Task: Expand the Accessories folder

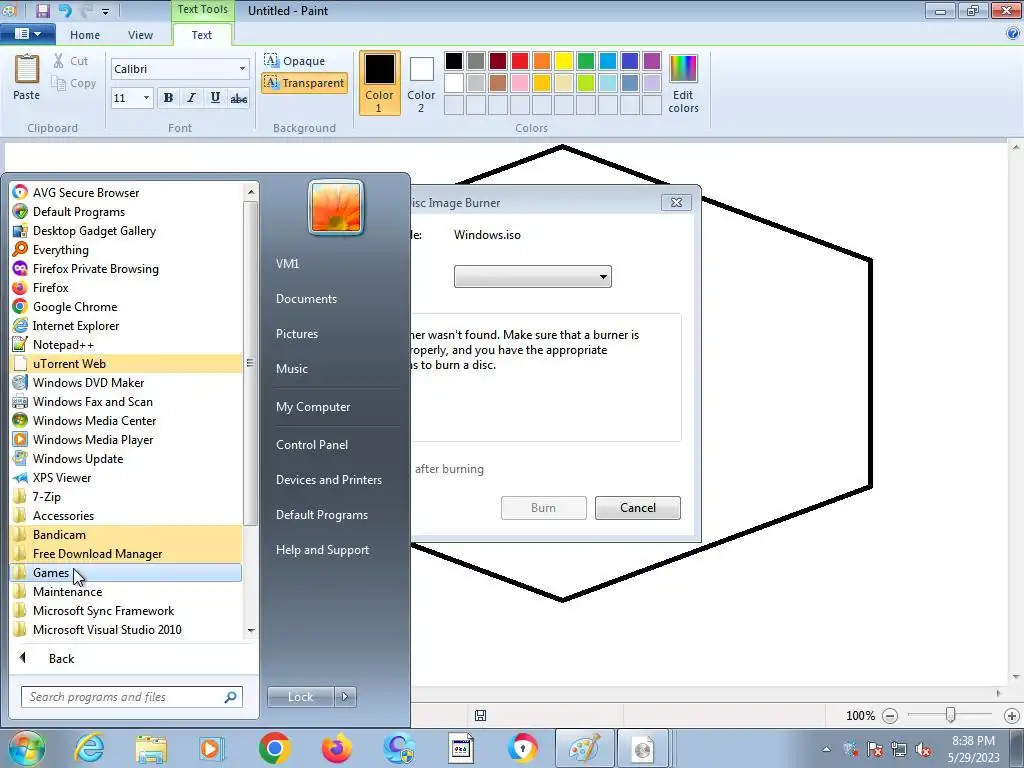Action: [x=127, y=515]
